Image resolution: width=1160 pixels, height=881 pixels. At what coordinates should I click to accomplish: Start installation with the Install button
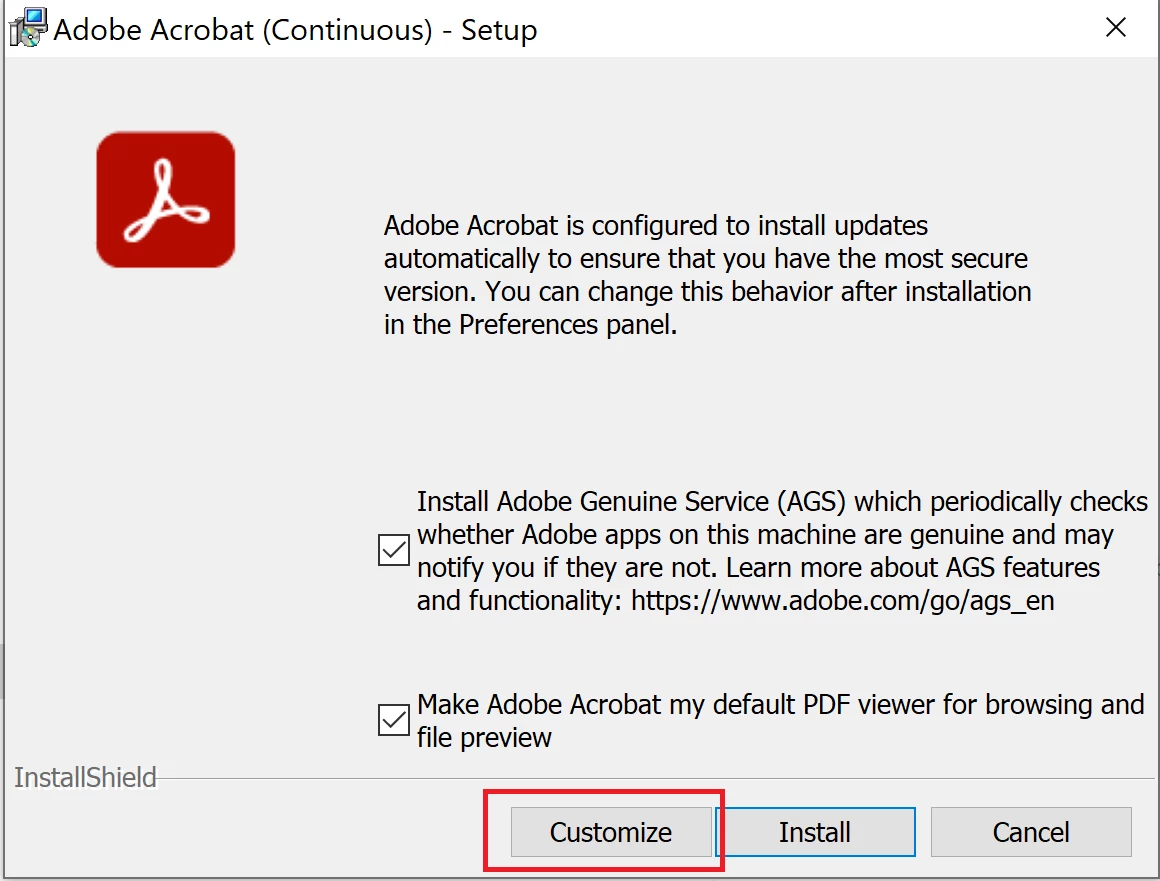[815, 832]
